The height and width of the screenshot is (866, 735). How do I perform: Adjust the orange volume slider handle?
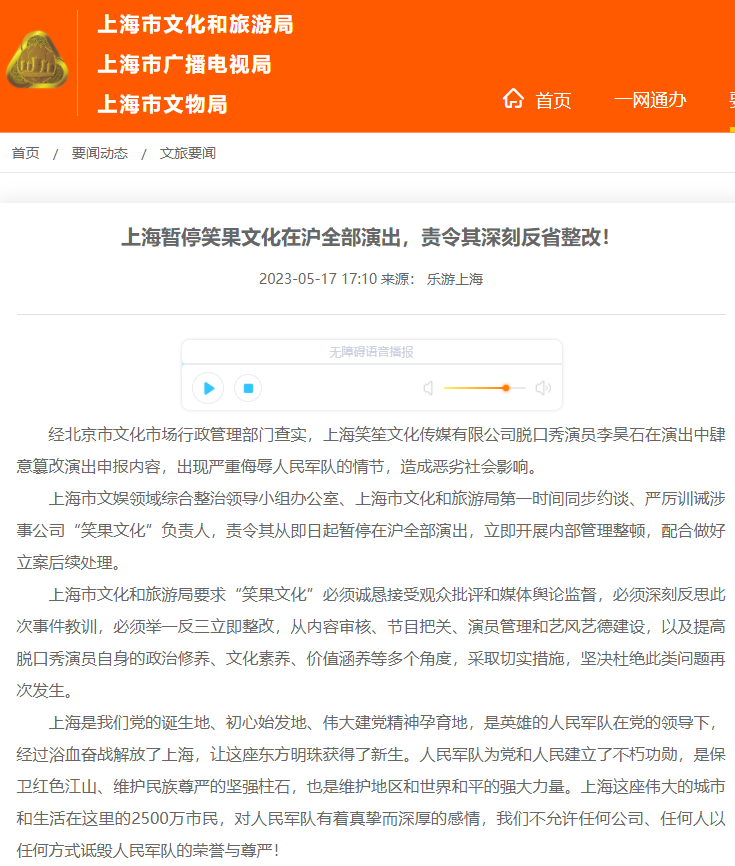506,388
